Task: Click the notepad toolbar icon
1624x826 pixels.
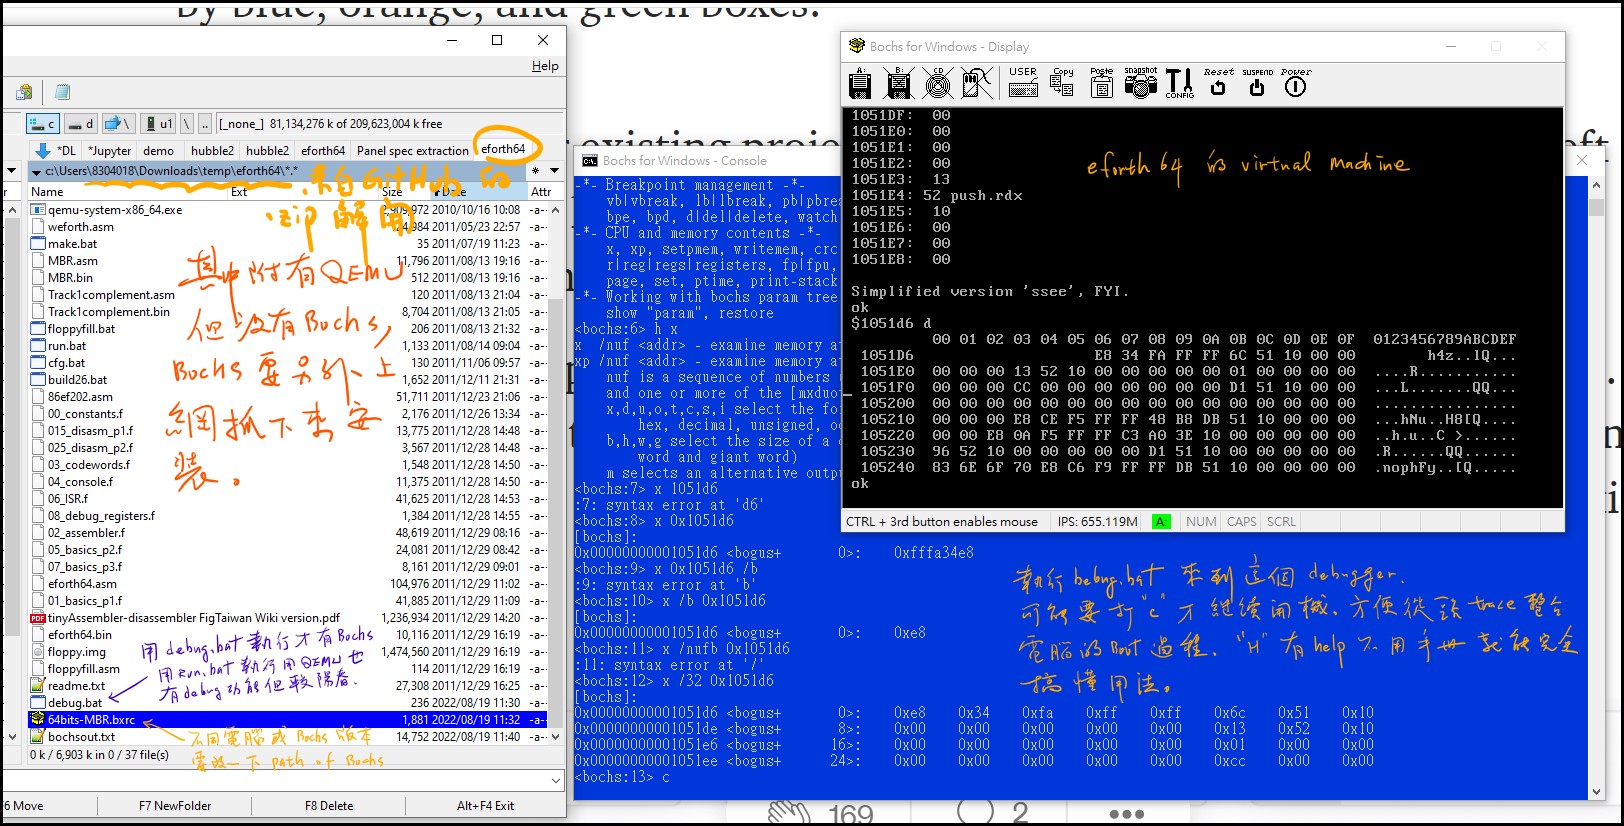Action: 62,92
